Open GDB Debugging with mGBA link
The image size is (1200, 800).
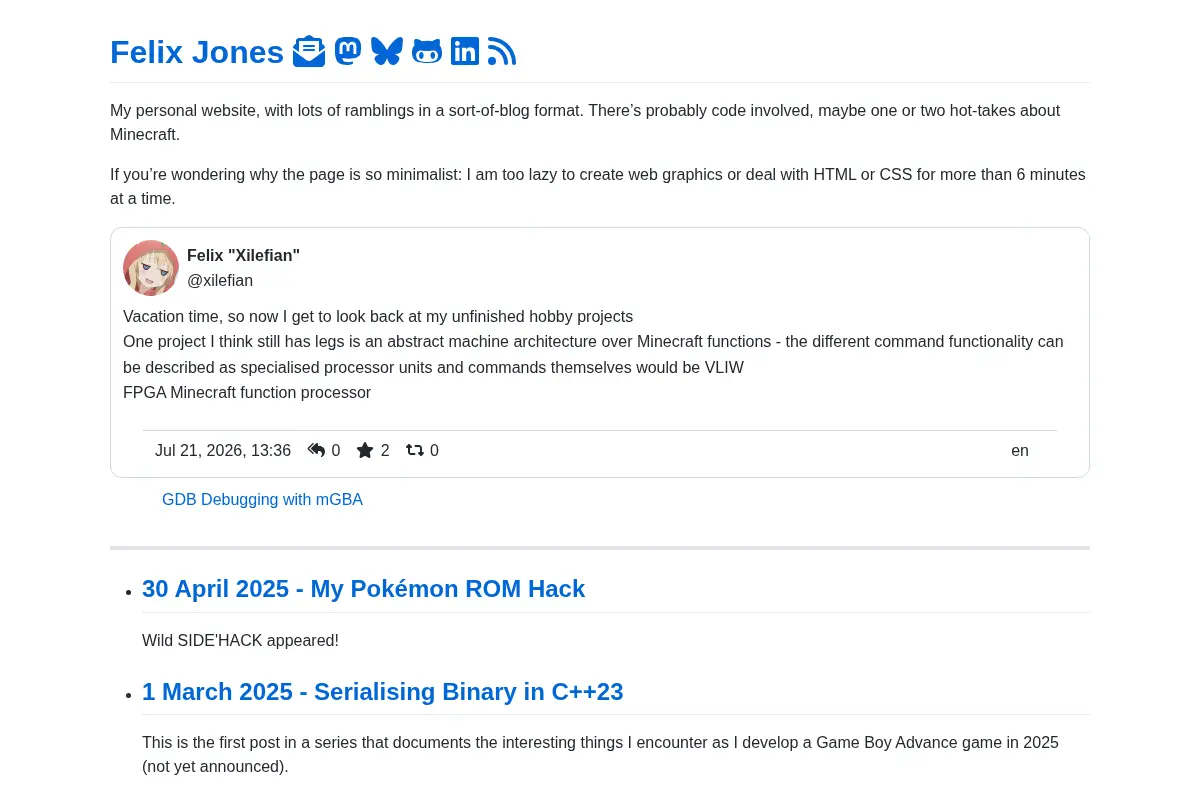coord(262,499)
